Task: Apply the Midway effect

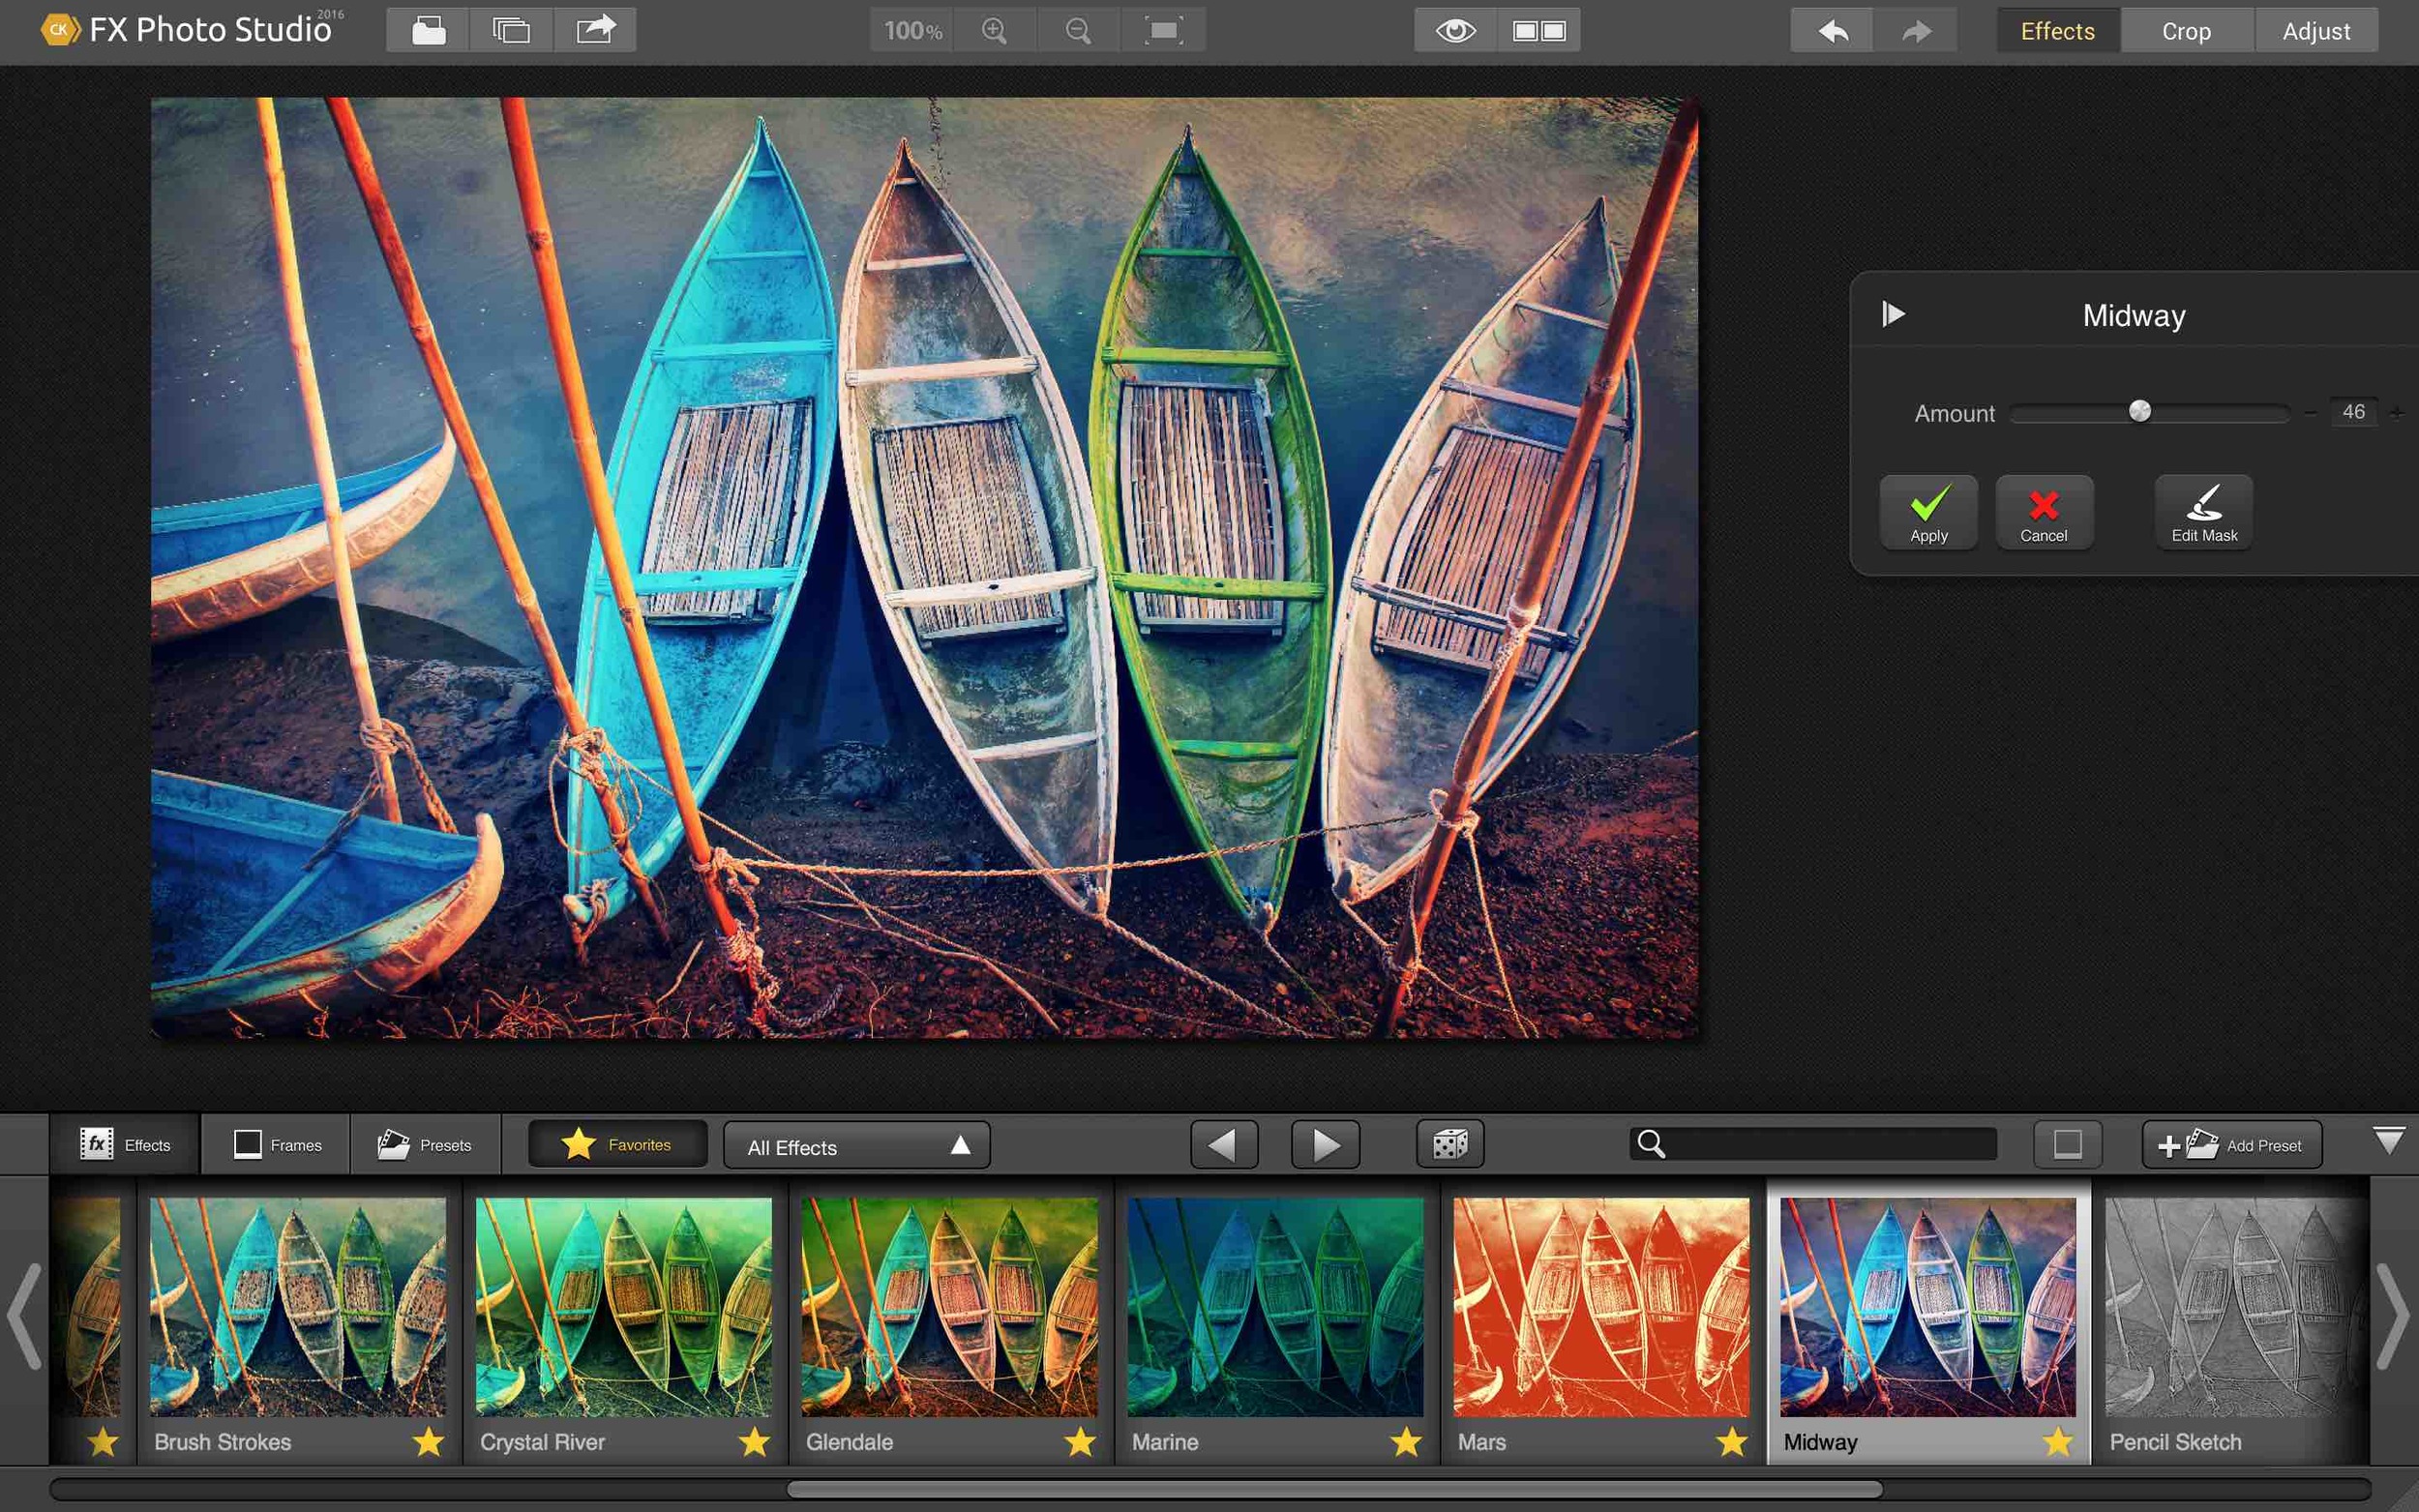Action: (1928, 512)
